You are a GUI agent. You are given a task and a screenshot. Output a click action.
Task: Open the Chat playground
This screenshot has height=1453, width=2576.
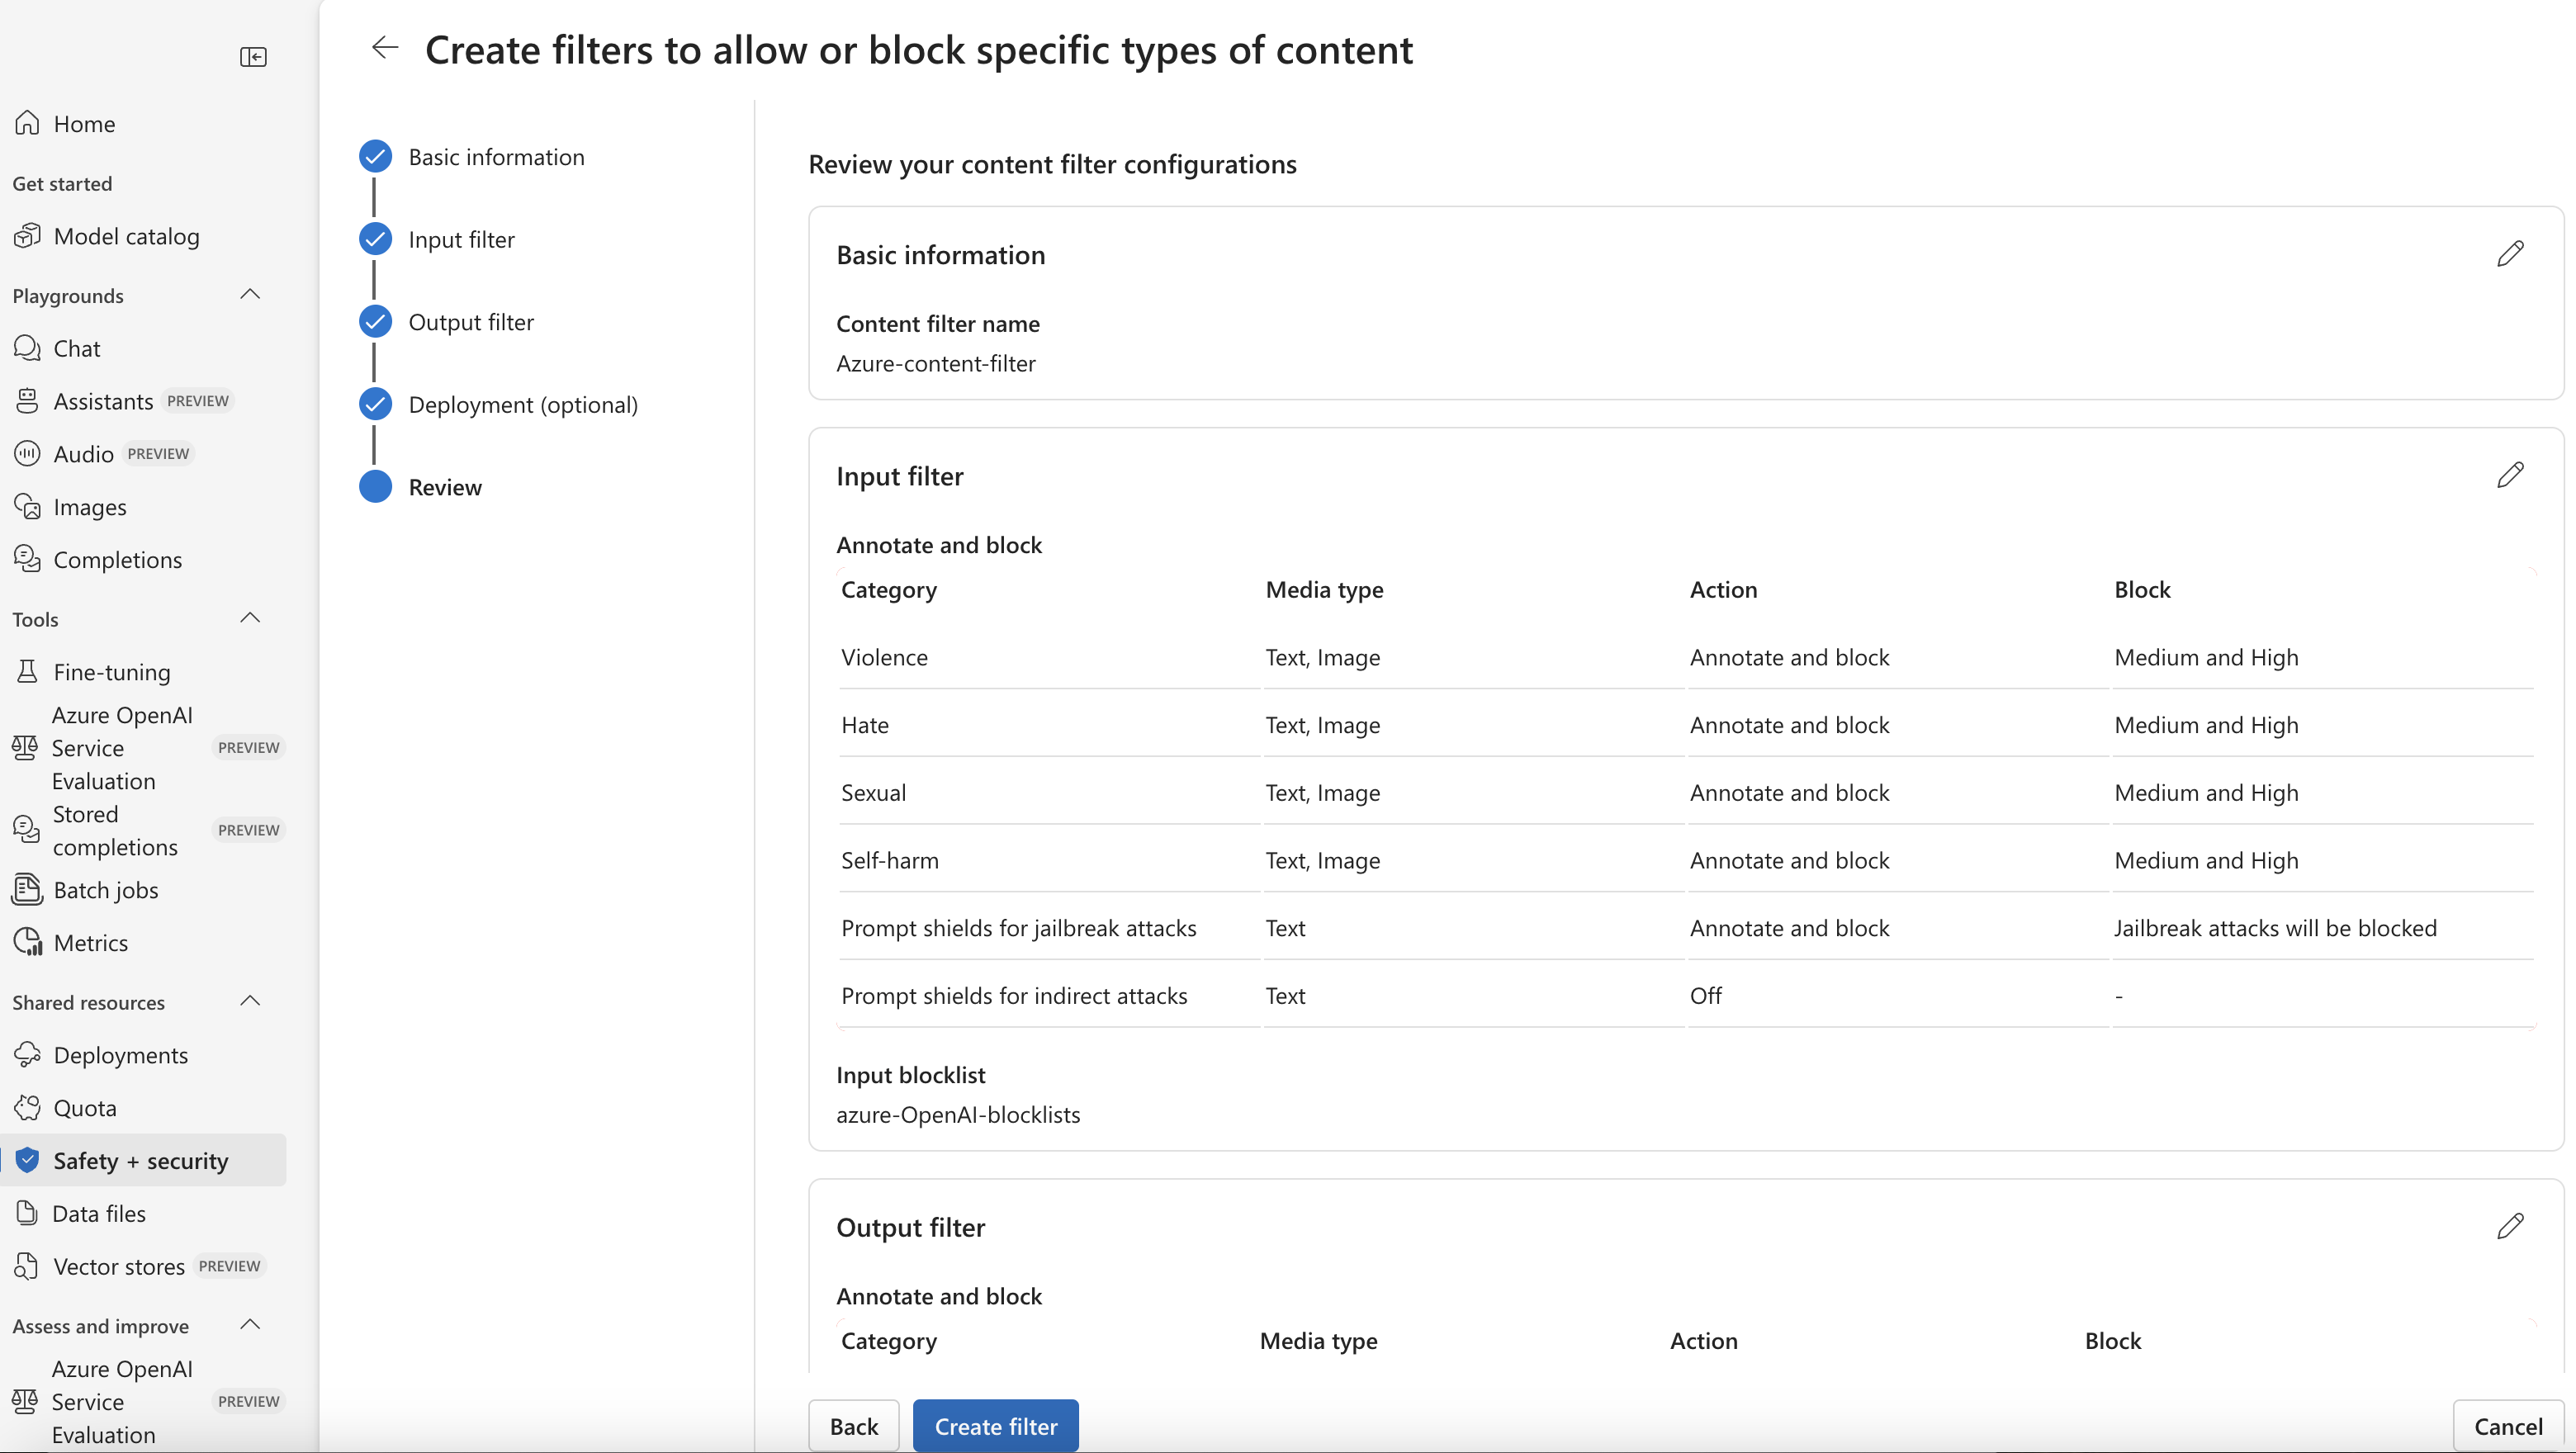coord(76,348)
